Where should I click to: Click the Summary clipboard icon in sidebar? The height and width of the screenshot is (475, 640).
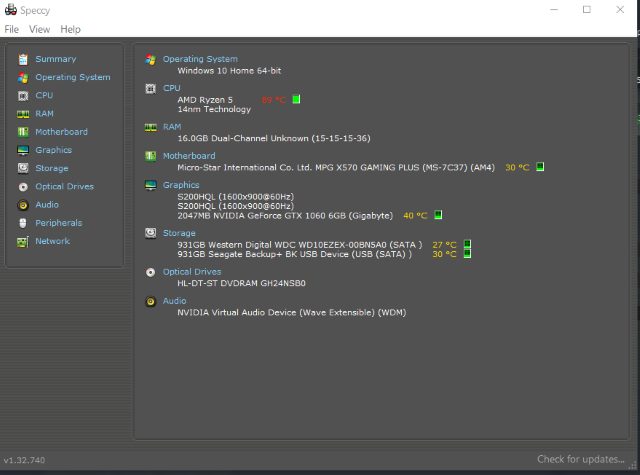23,60
